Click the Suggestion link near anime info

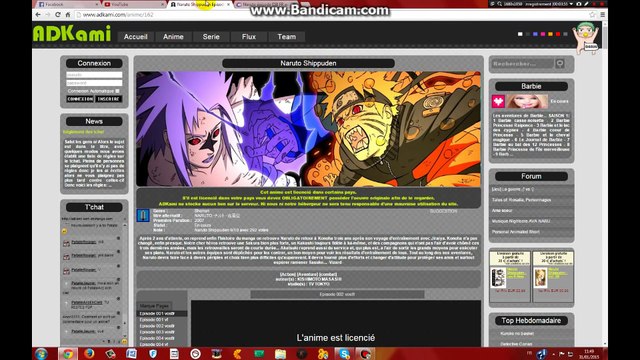[x=443, y=211]
